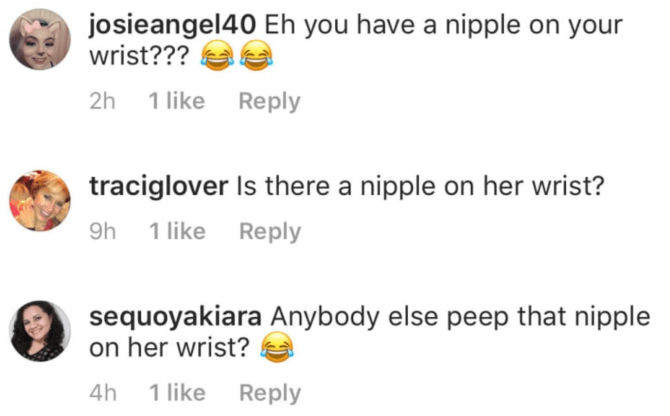Click the 4h timestamp
The width and height of the screenshot is (670, 416).
[x=103, y=393]
